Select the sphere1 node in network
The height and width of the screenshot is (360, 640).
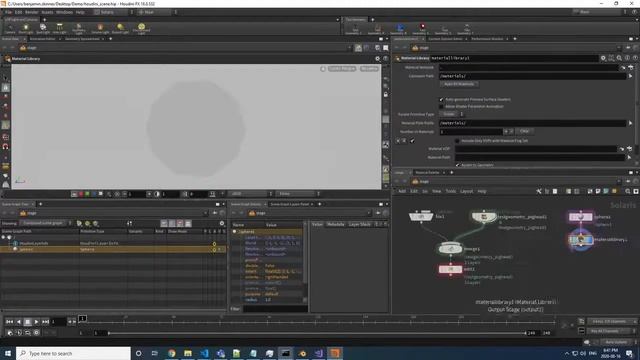click(580, 217)
